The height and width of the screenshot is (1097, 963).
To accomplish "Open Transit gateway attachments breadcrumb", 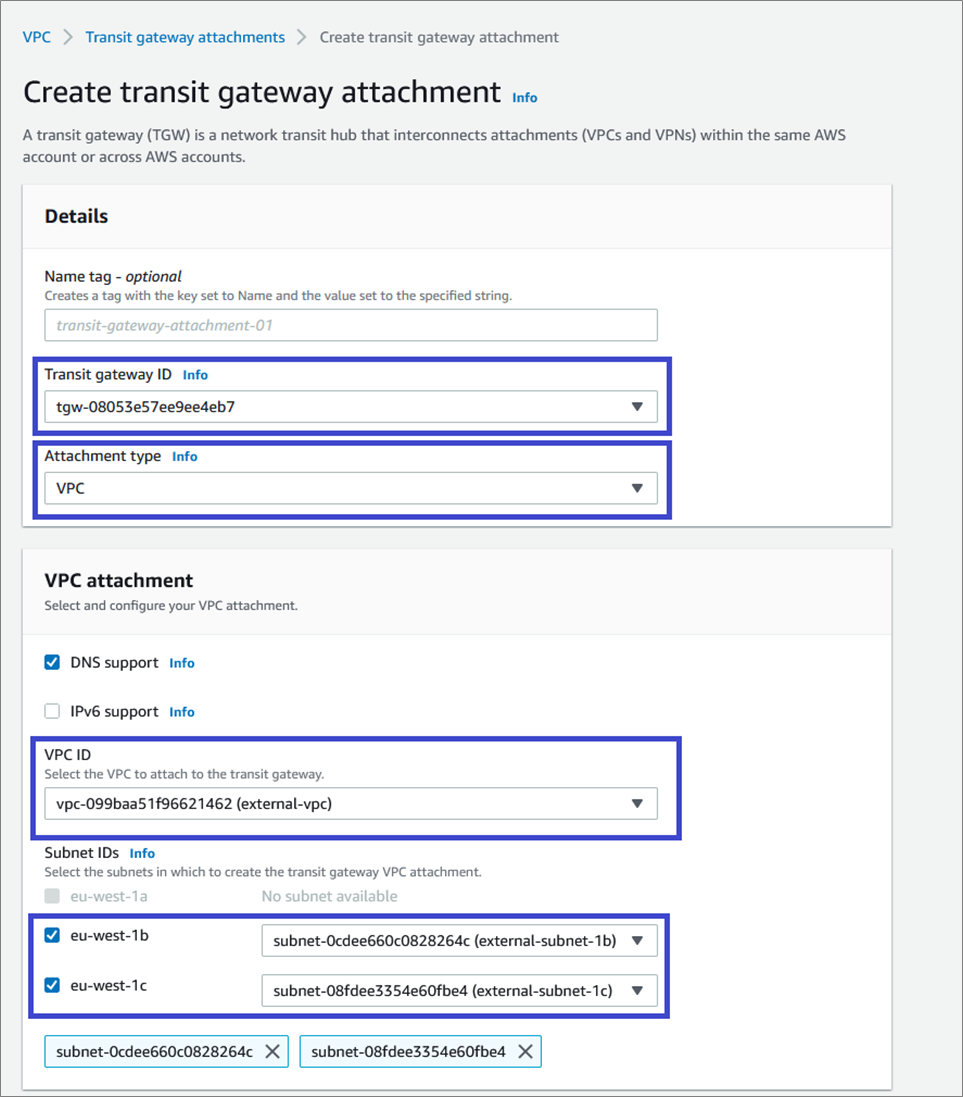I will coord(185,37).
